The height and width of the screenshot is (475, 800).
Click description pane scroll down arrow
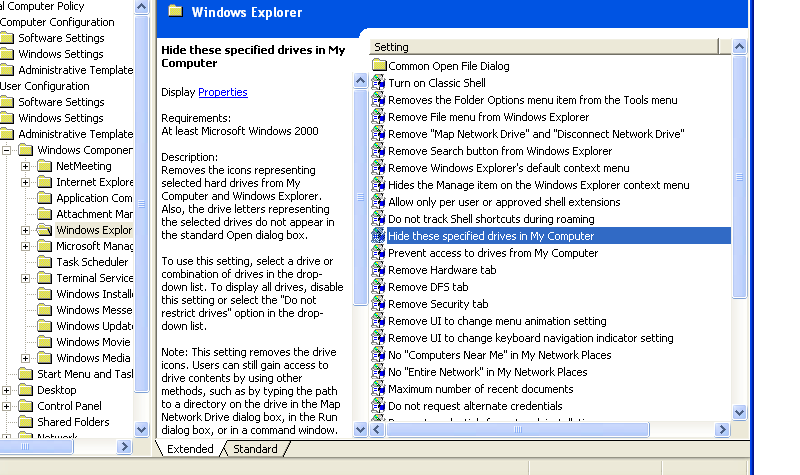360,430
